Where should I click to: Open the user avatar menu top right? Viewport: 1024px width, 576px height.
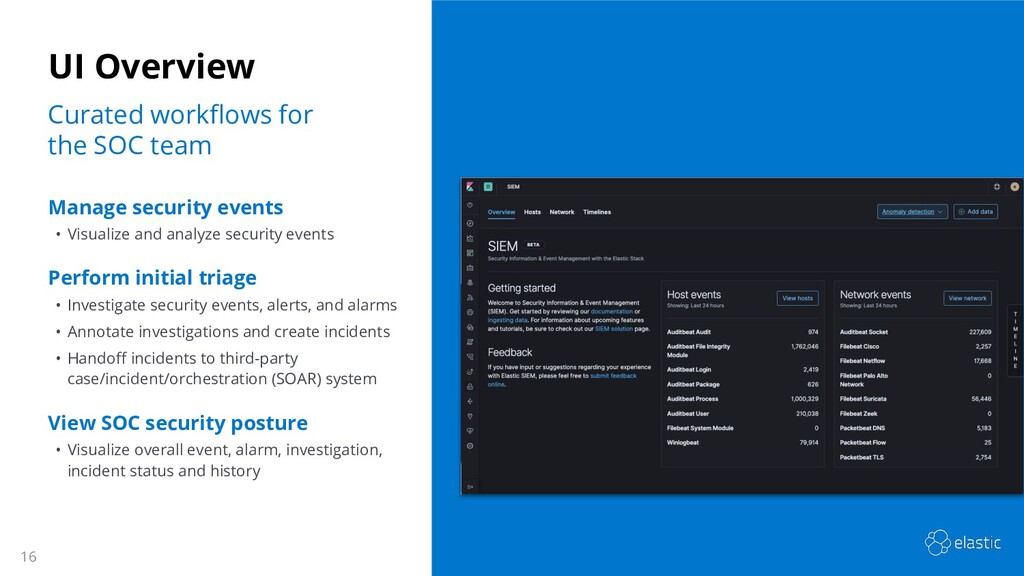tap(1014, 187)
